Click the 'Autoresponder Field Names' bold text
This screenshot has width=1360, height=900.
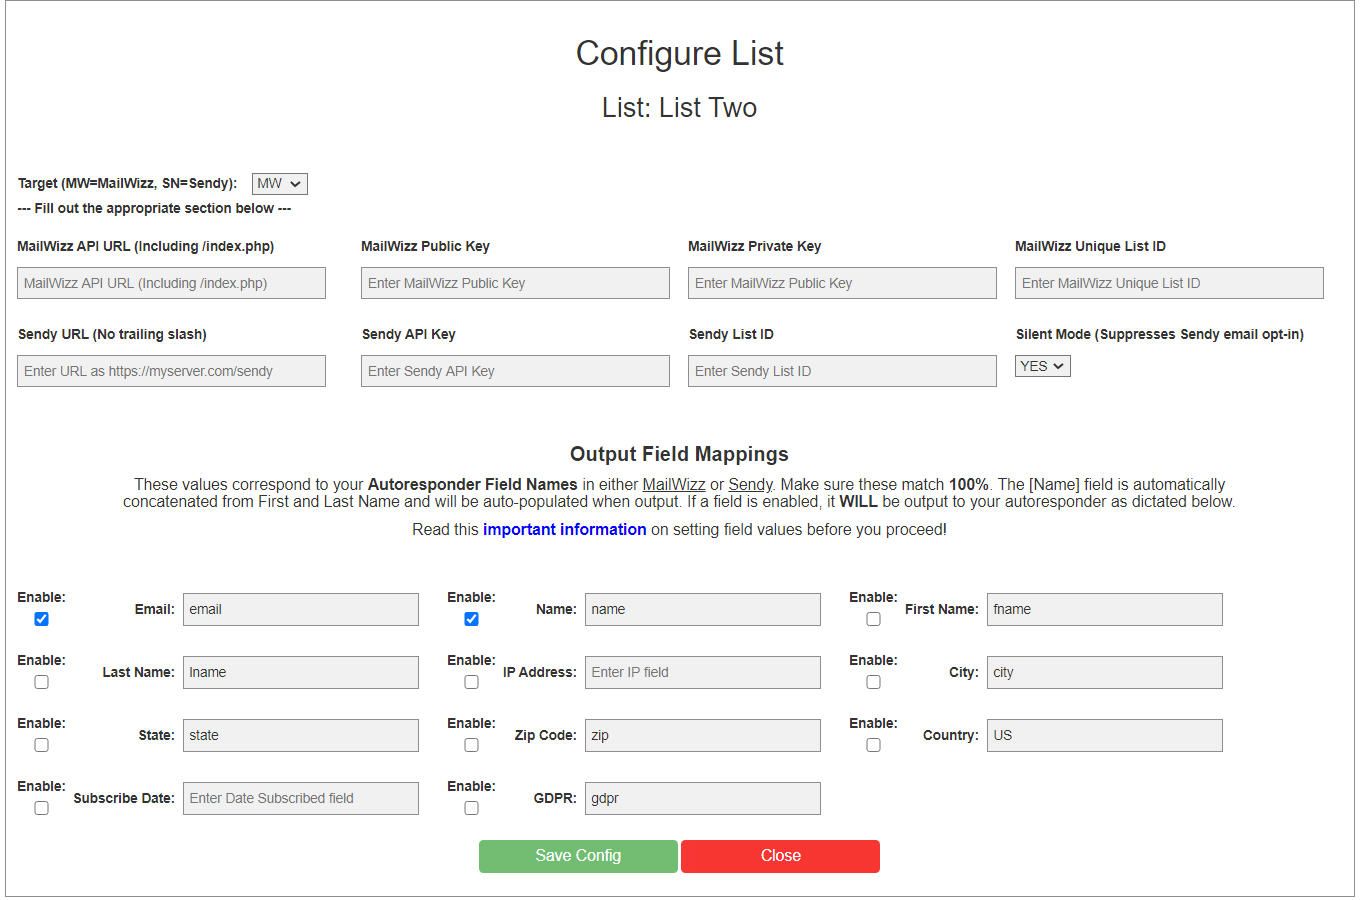[x=472, y=484]
